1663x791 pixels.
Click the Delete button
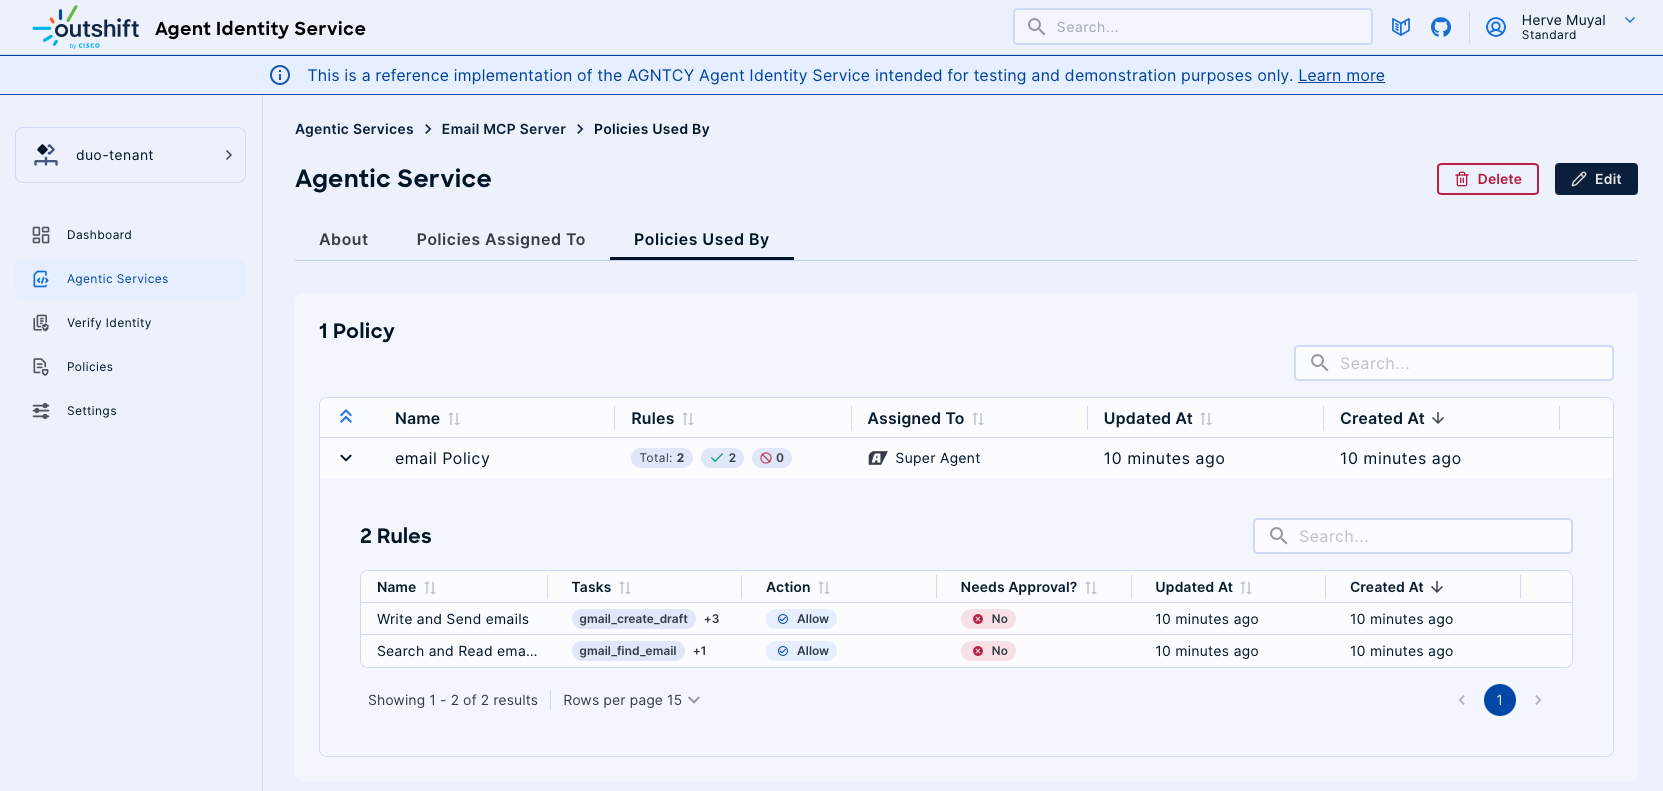pyautogui.click(x=1488, y=179)
